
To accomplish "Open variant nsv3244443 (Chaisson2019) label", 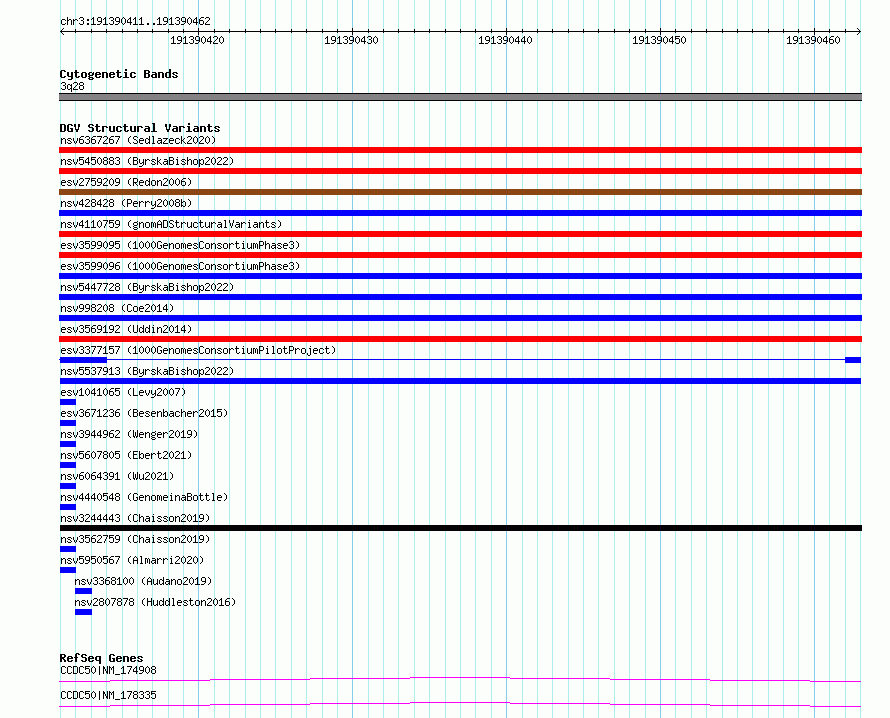I will [135, 518].
